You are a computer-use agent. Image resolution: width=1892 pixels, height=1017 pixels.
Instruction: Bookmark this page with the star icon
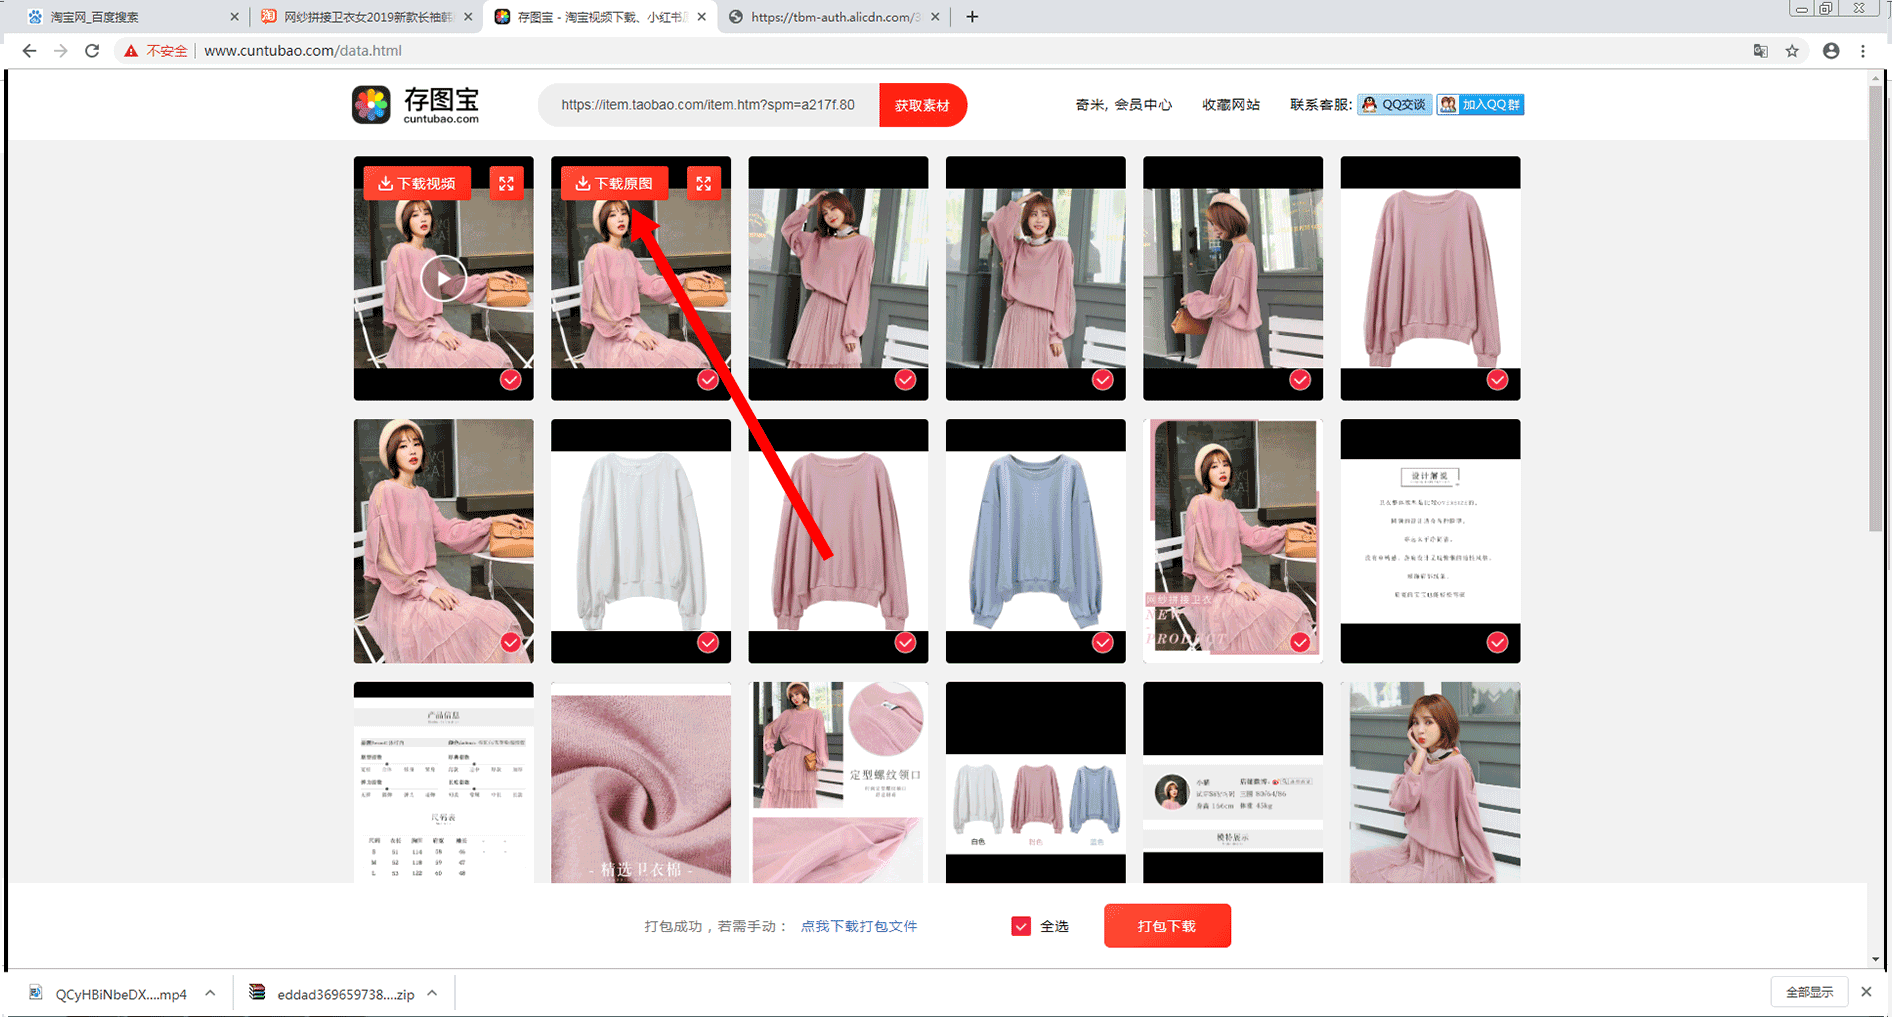pos(1792,51)
